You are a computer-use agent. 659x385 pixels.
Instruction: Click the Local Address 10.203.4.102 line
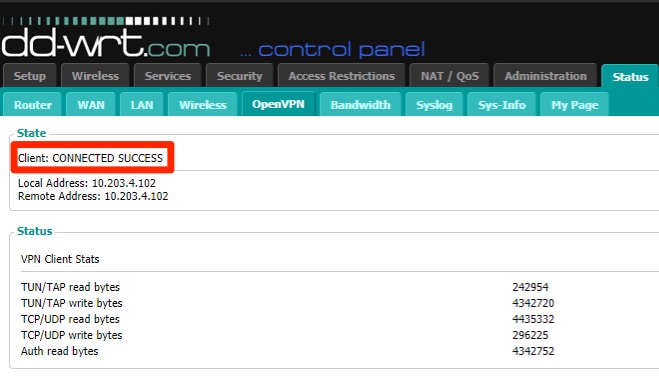(87, 183)
